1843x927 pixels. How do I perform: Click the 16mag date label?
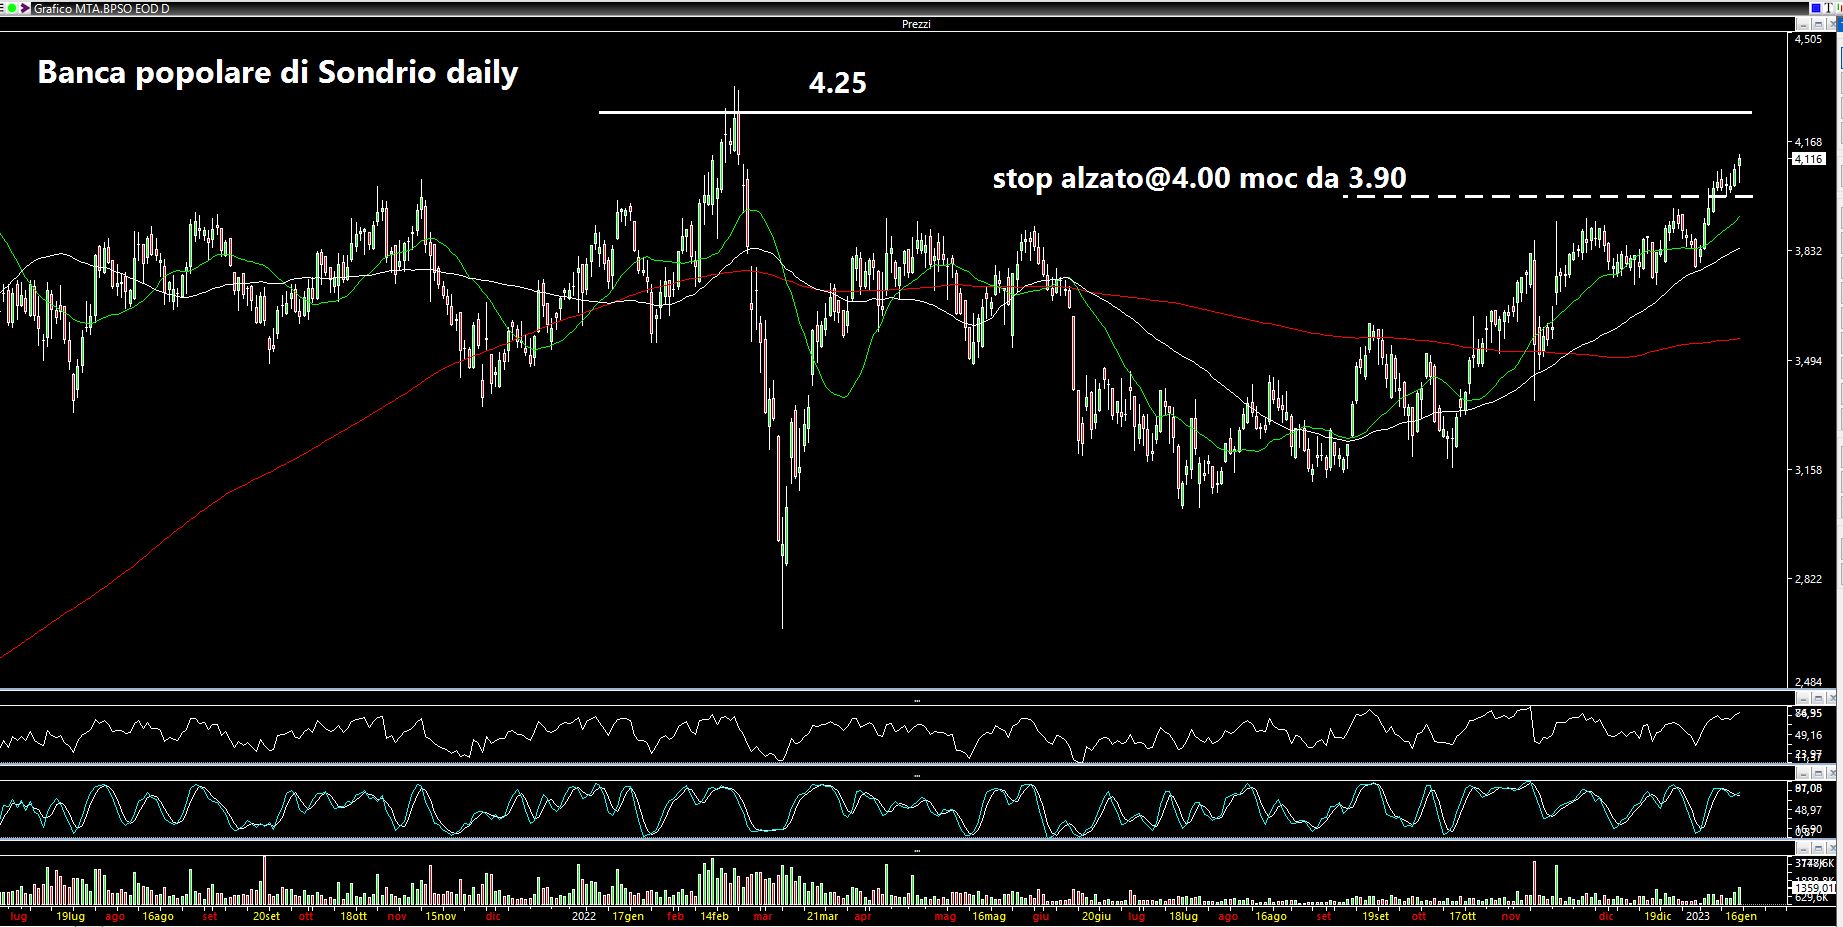coord(988,916)
